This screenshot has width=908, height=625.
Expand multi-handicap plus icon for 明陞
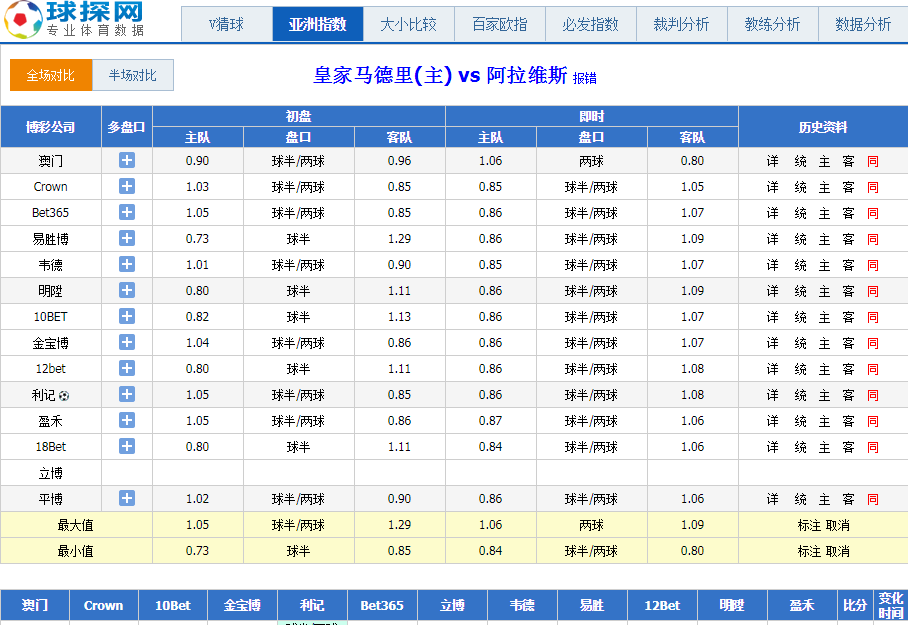127,290
